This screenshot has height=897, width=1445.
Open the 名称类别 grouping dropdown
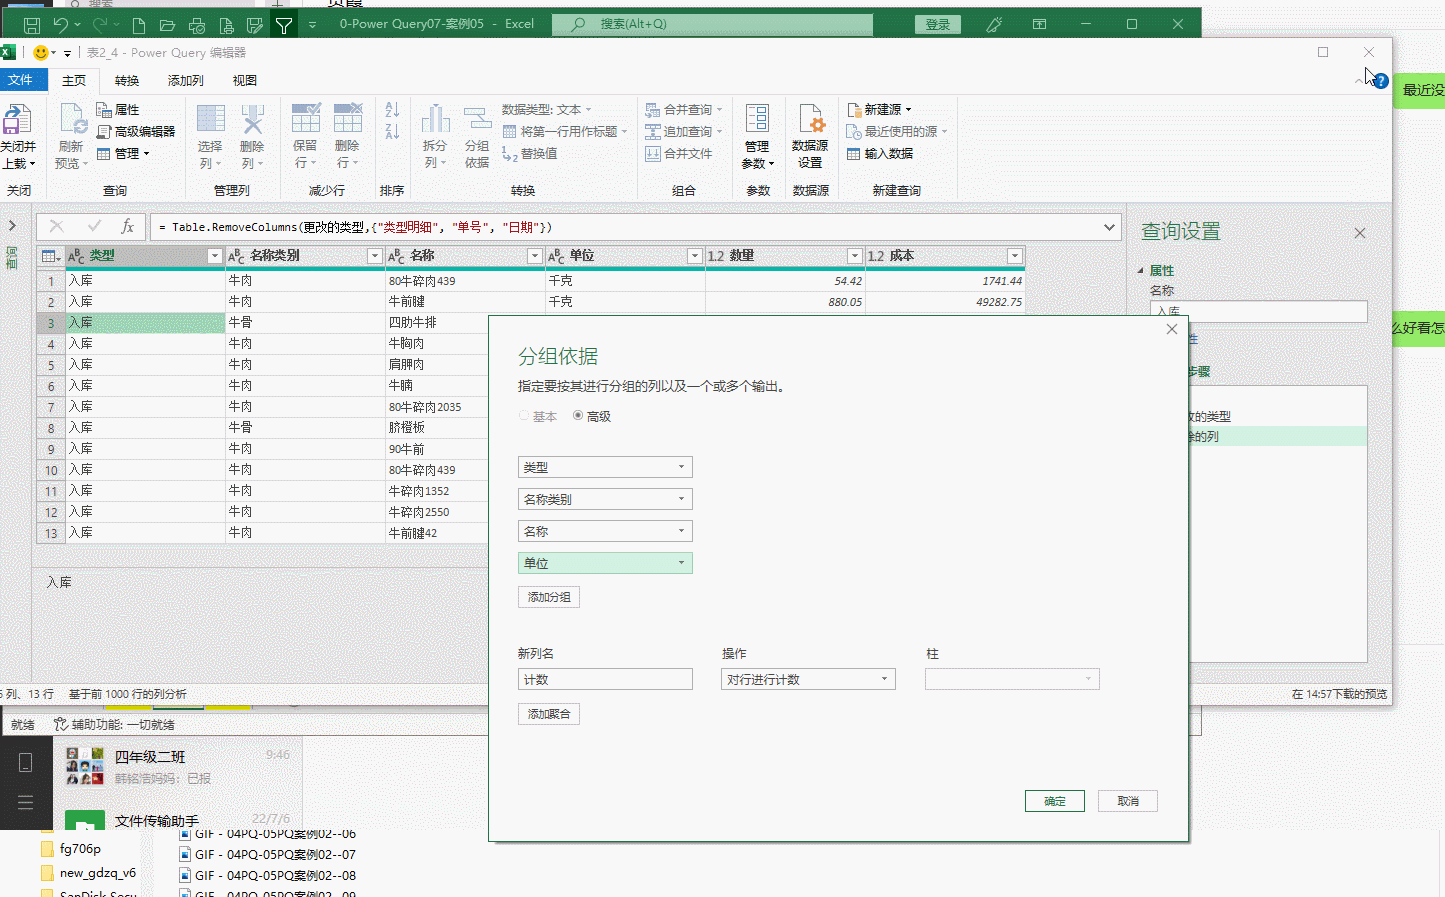pyautogui.click(x=605, y=499)
